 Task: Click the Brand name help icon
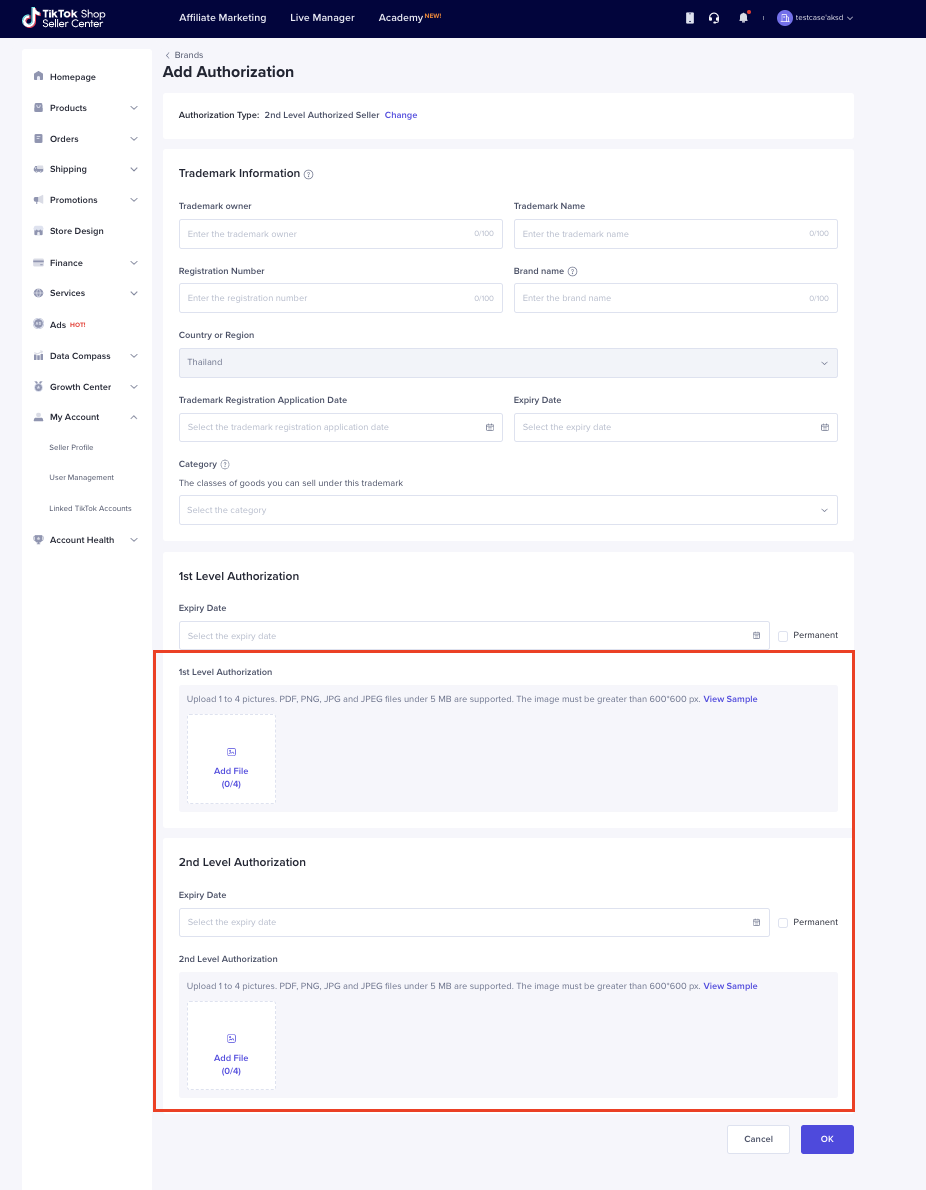tap(573, 271)
